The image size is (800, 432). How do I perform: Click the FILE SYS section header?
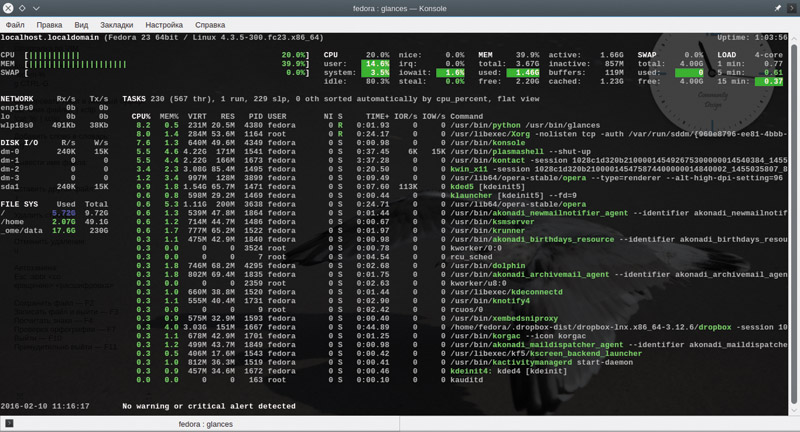tap(19, 204)
